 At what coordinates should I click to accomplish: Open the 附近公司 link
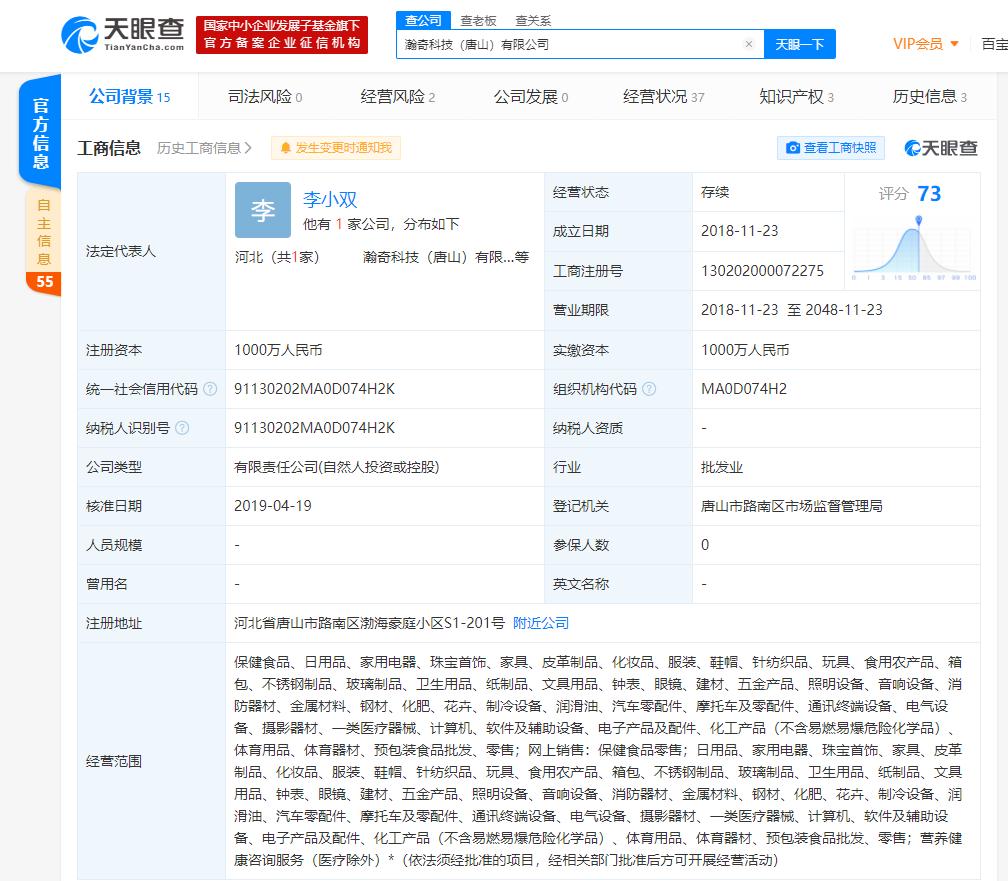(x=541, y=623)
